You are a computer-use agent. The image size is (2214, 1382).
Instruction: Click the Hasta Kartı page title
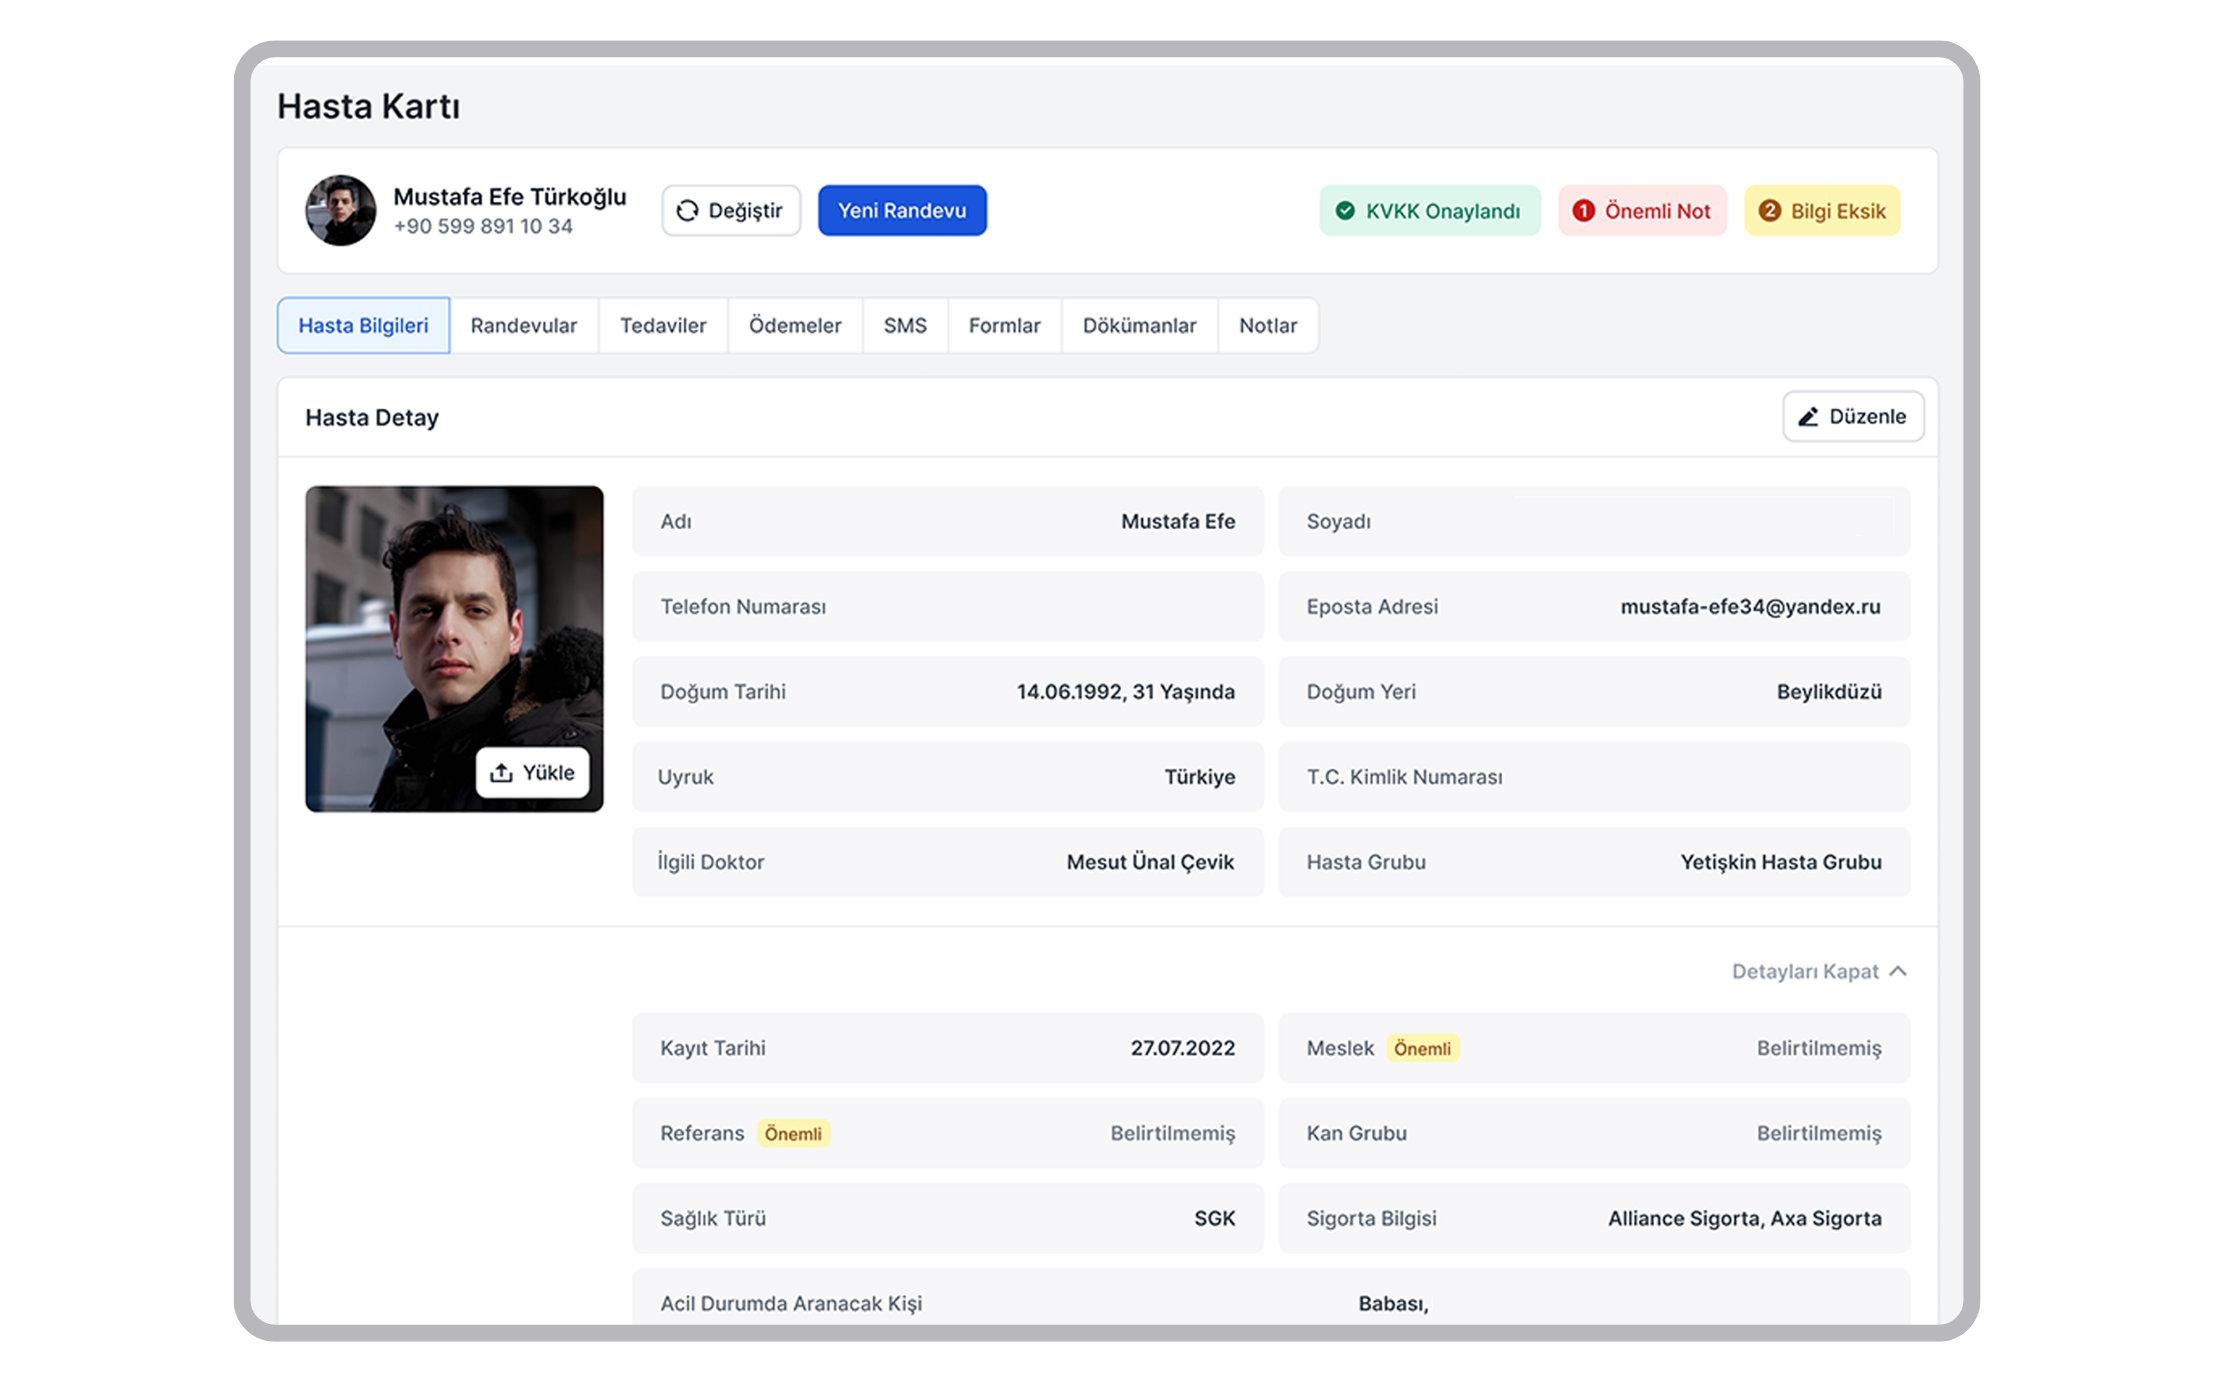click(369, 106)
